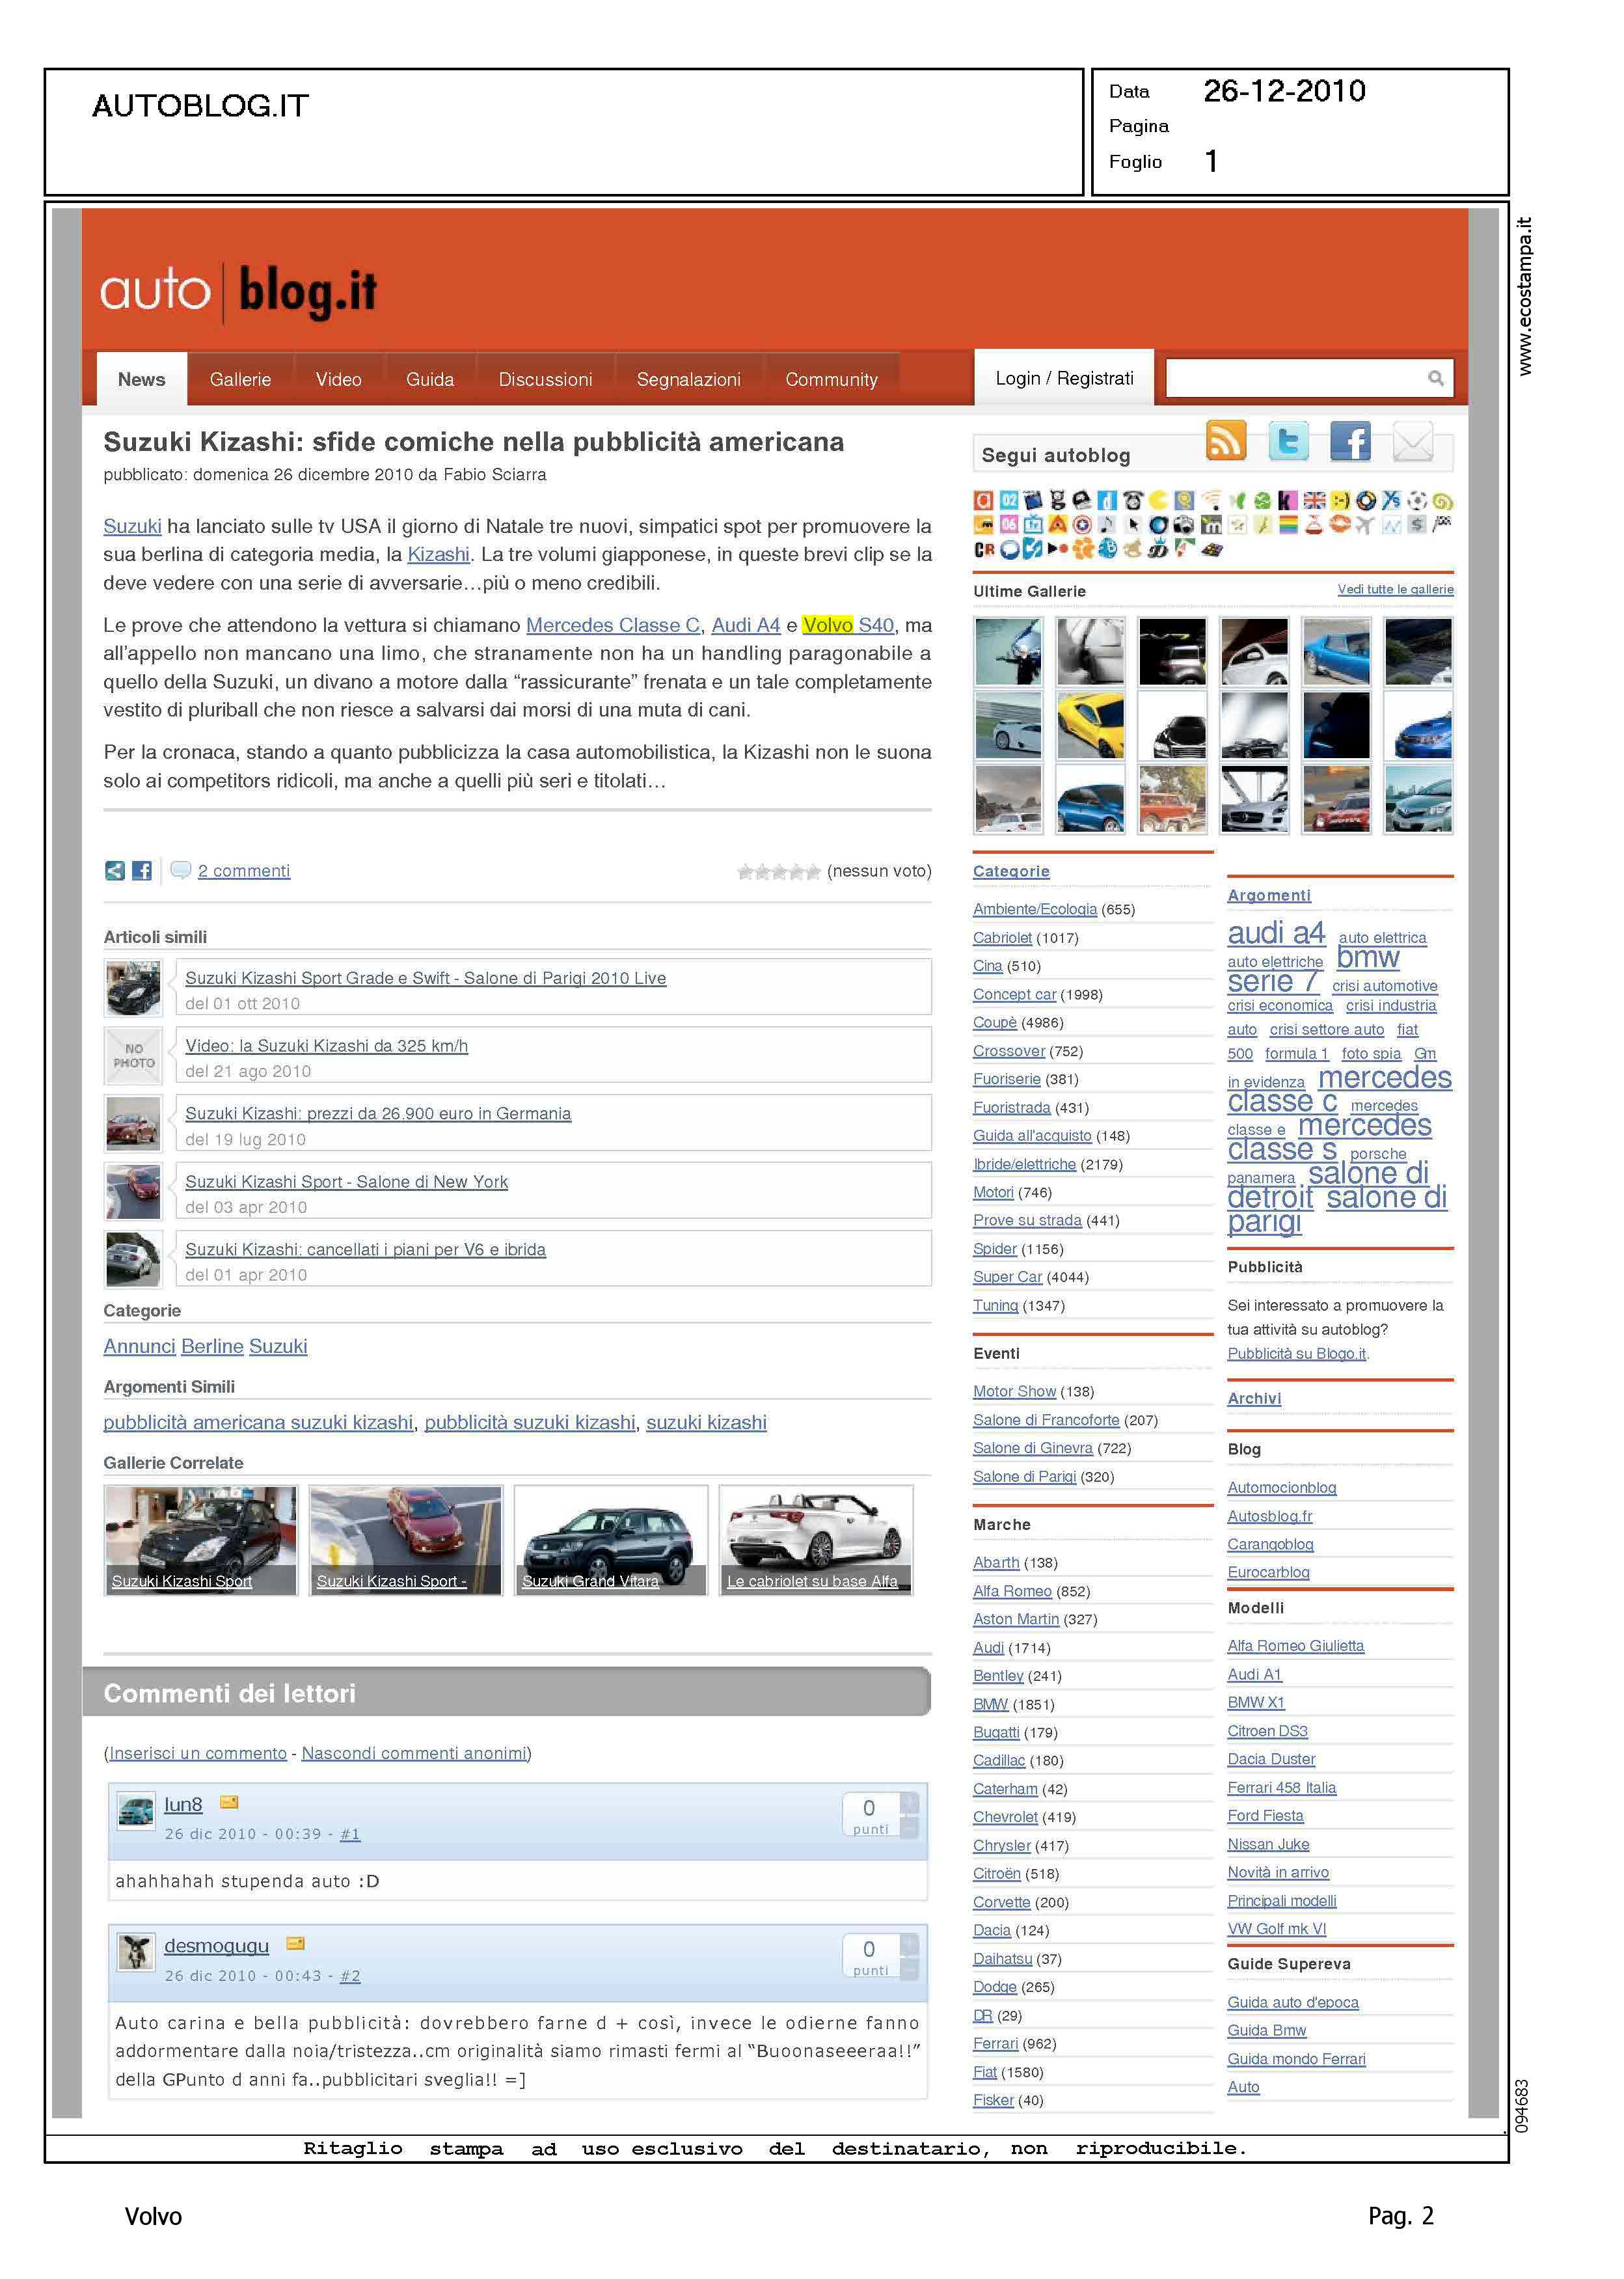Click the Nascondi commenti anonimi link

click(414, 1753)
